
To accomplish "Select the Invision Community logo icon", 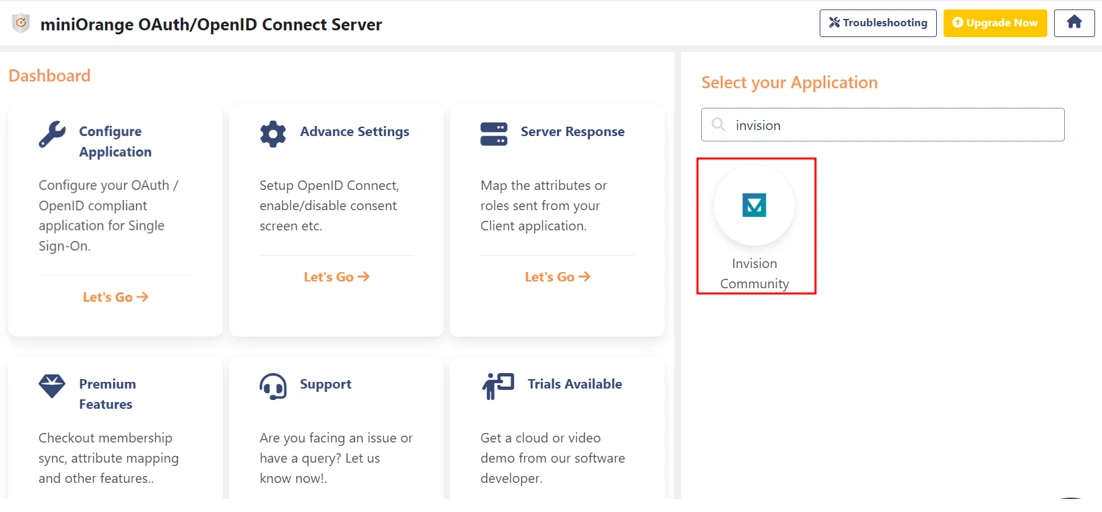I will pos(754,205).
